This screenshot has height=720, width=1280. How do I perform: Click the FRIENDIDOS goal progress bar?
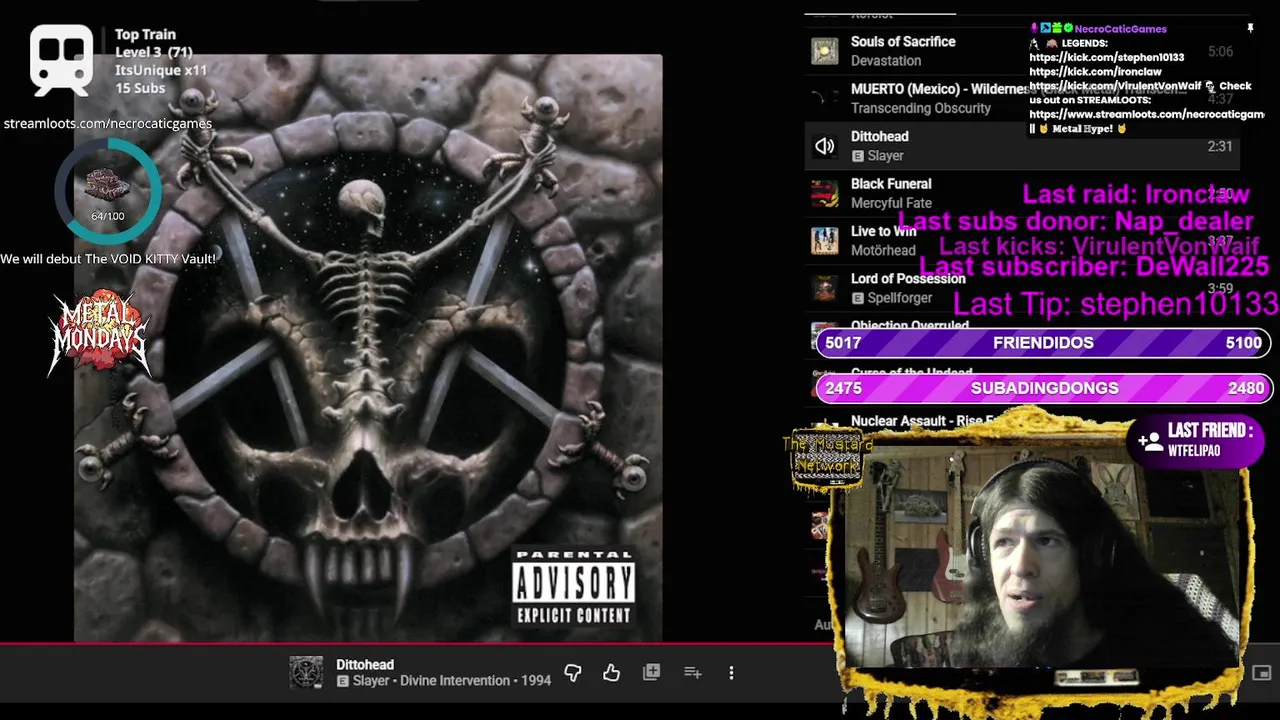point(1043,342)
